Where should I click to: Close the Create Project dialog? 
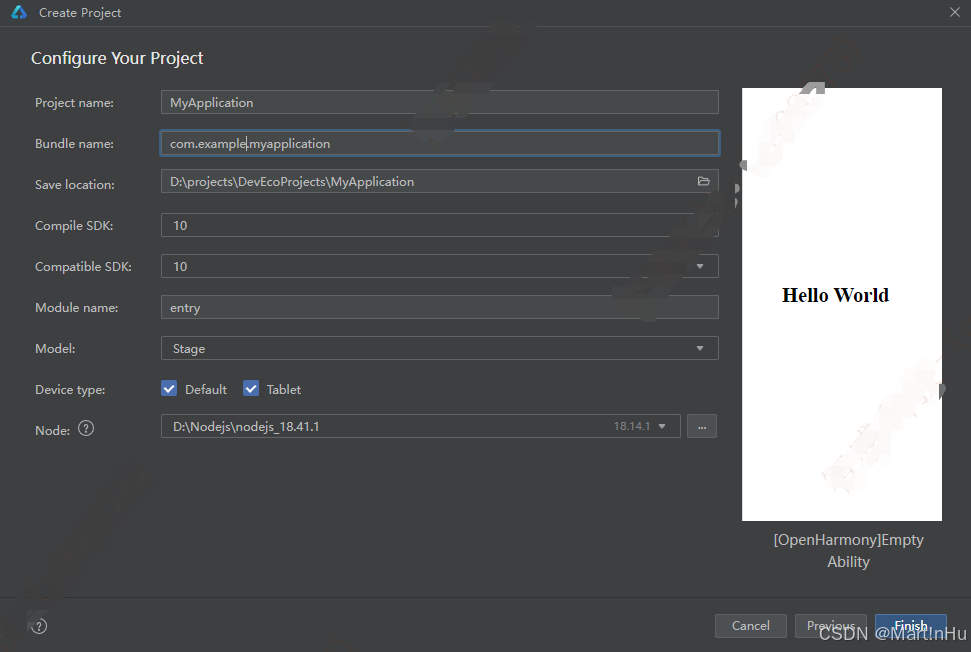click(x=955, y=12)
